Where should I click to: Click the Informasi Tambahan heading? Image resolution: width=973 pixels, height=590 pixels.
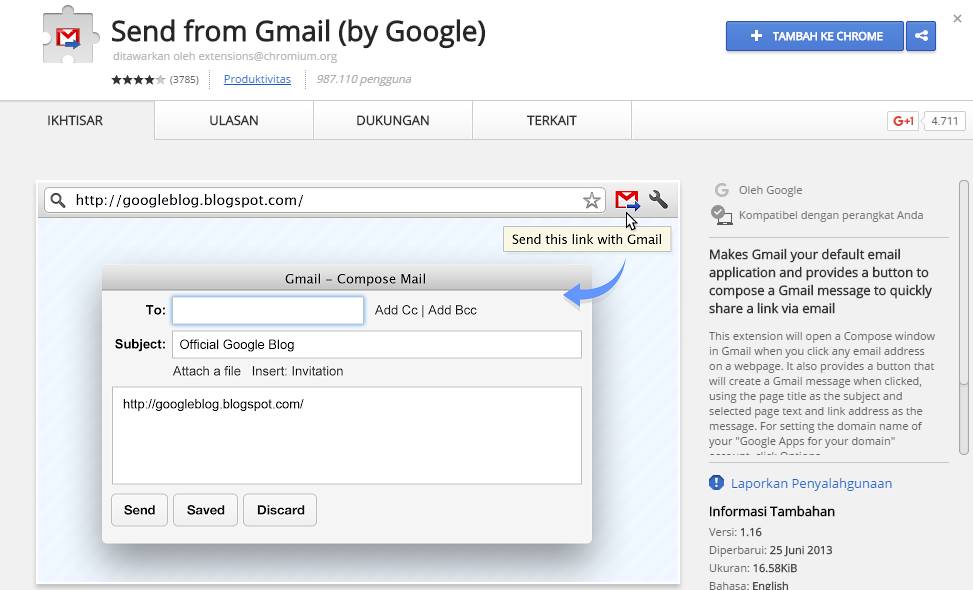pyautogui.click(x=771, y=511)
